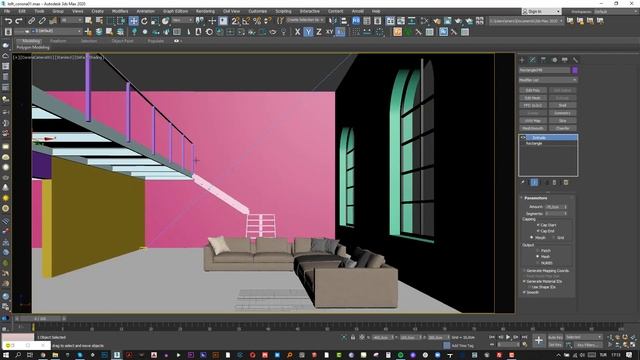
Task: Select Mesh output radio button
Action: click(x=538, y=256)
